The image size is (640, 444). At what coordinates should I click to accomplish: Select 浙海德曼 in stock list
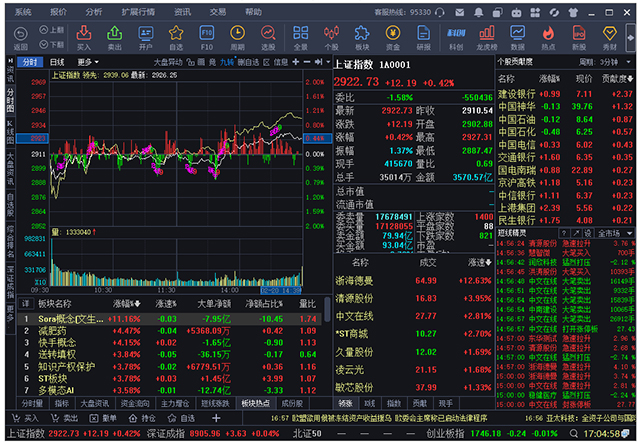point(413,281)
